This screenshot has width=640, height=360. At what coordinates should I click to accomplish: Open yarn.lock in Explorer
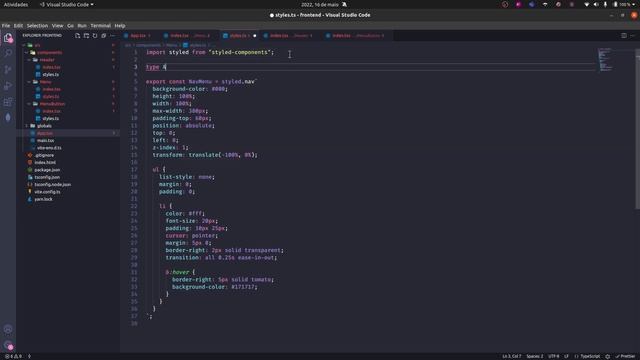pyautogui.click(x=43, y=199)
